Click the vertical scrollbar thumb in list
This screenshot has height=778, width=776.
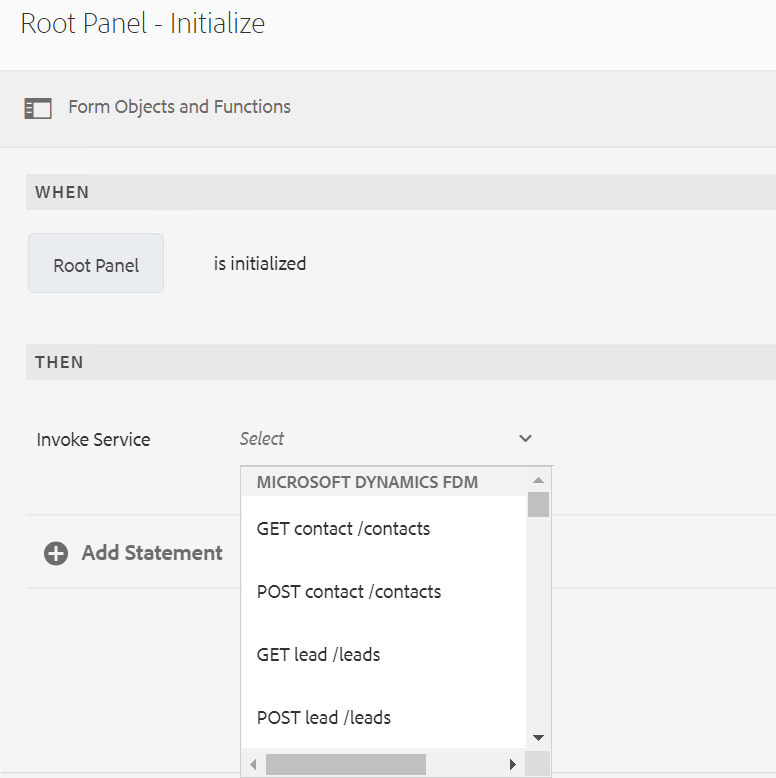pyautogui.click(x=538, y=504)
